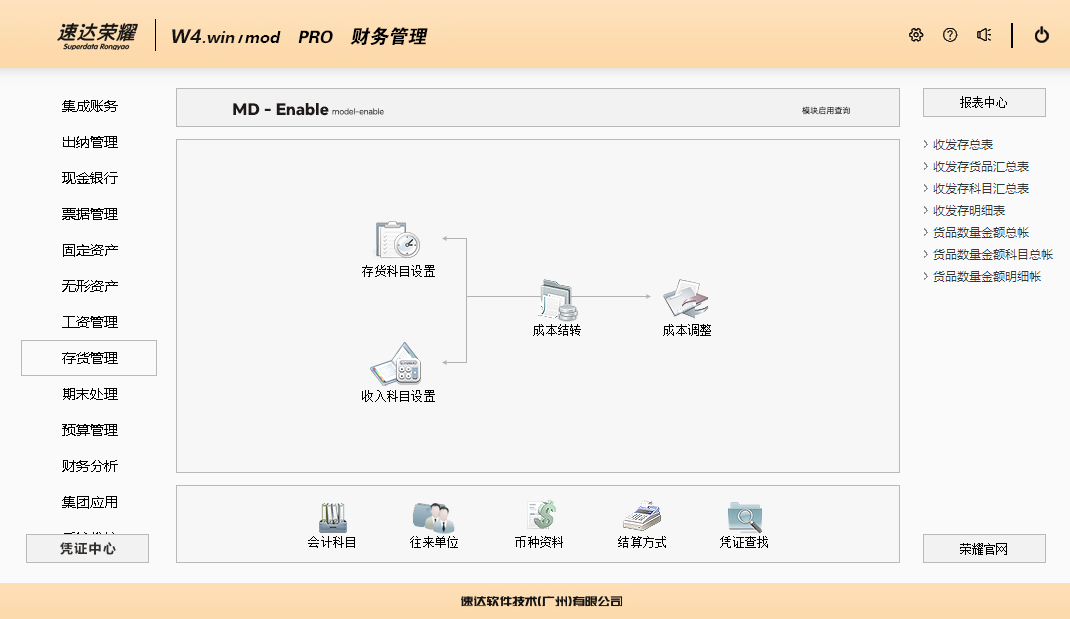Open 凭证查找 search folder icon
This screenshot has width=1070, height=619.
point(744,517)
